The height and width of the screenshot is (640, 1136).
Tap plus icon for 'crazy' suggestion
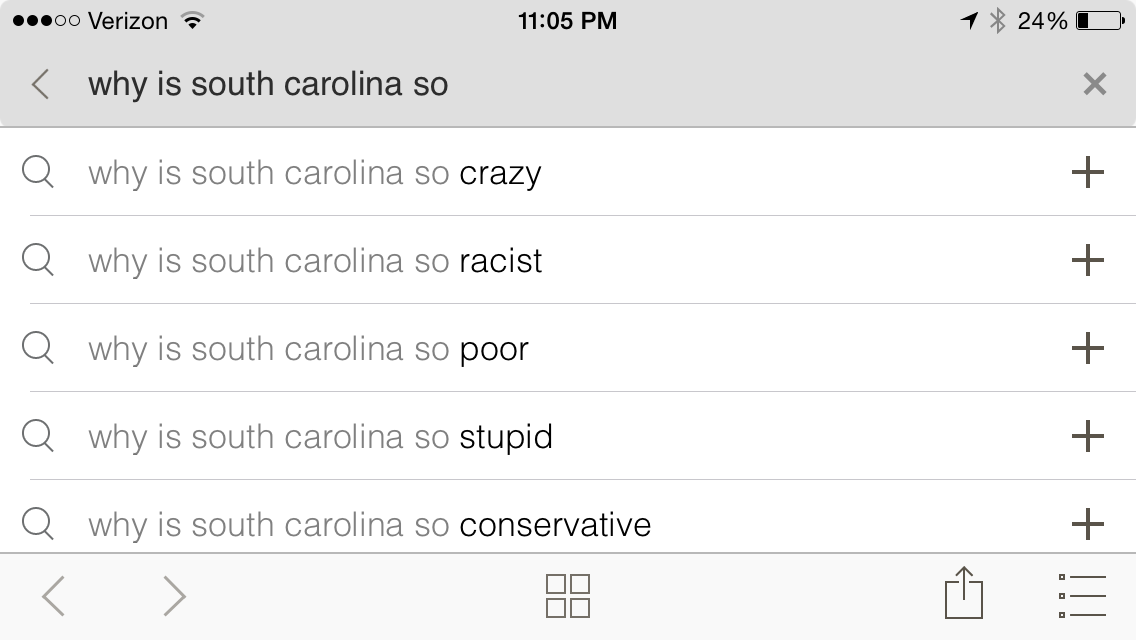[1088, 173]
